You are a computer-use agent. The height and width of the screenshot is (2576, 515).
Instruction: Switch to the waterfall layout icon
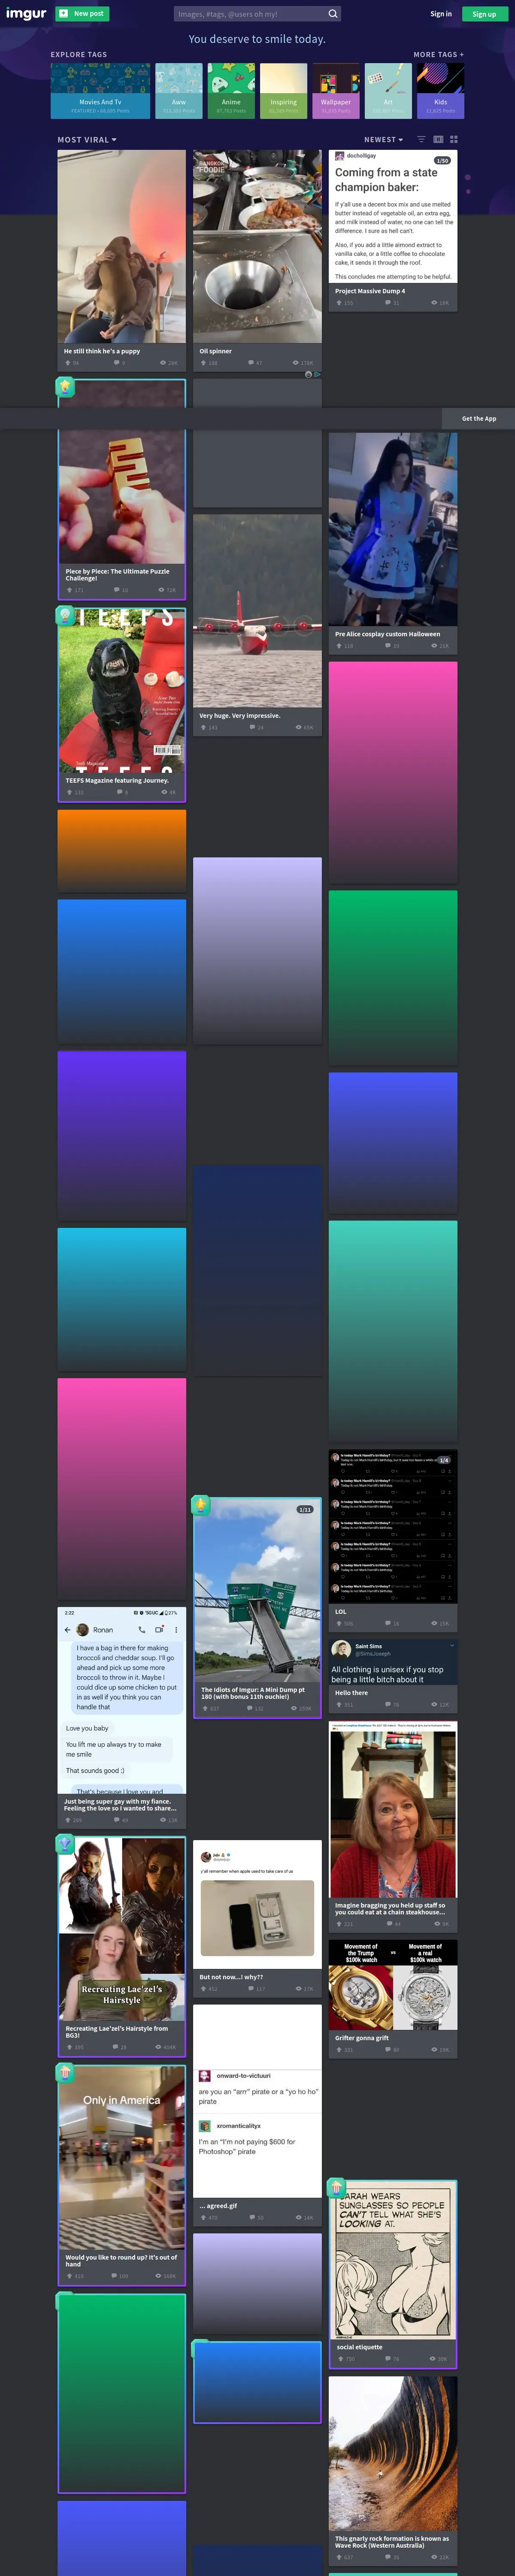438,140
